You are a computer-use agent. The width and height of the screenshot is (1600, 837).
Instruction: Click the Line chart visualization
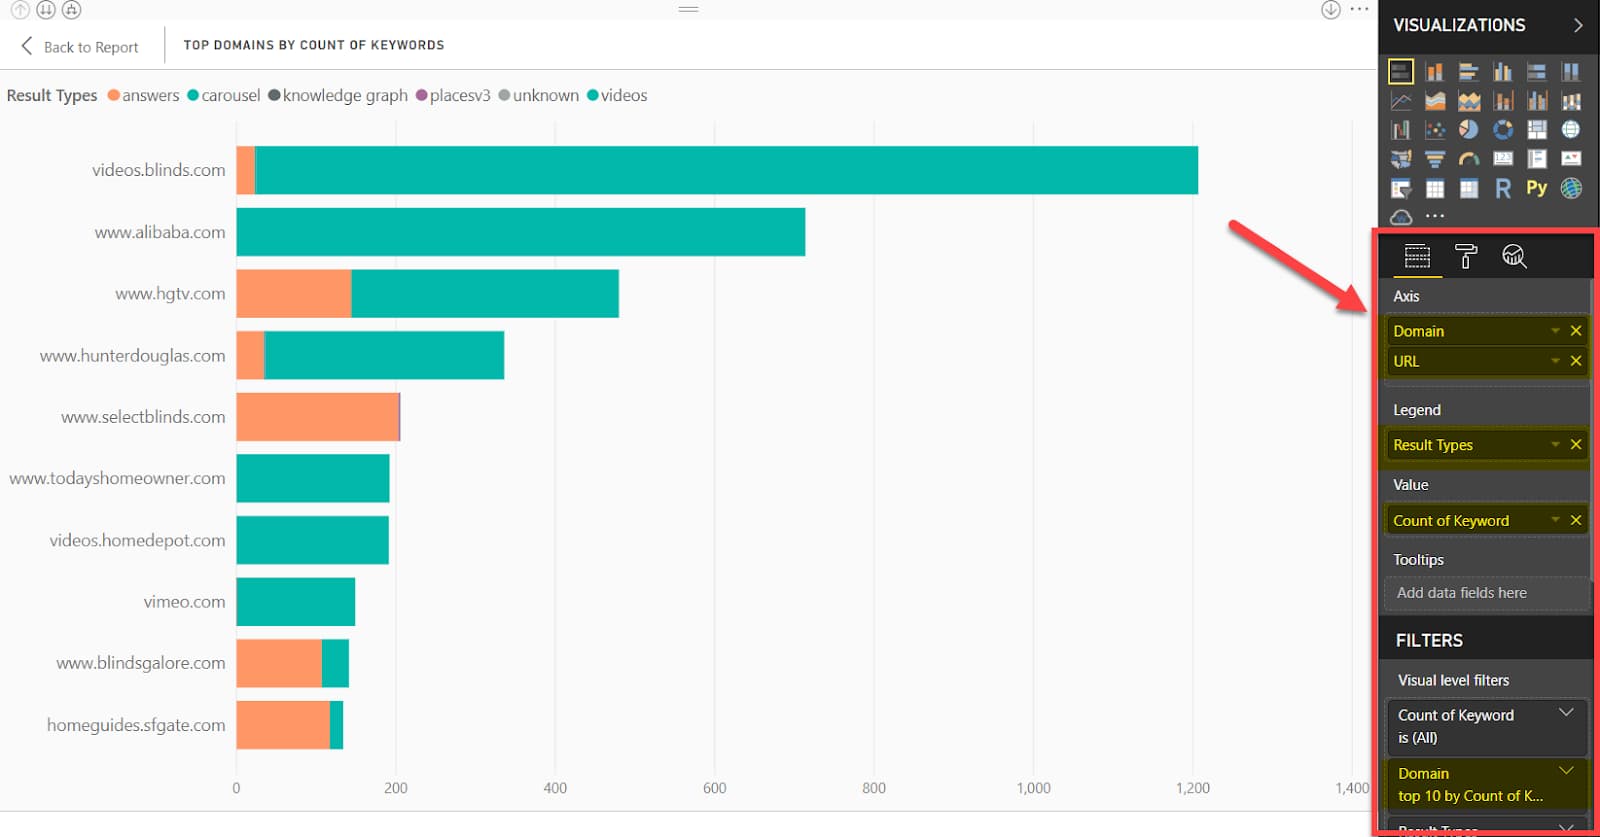click(x=1401, y=101)
